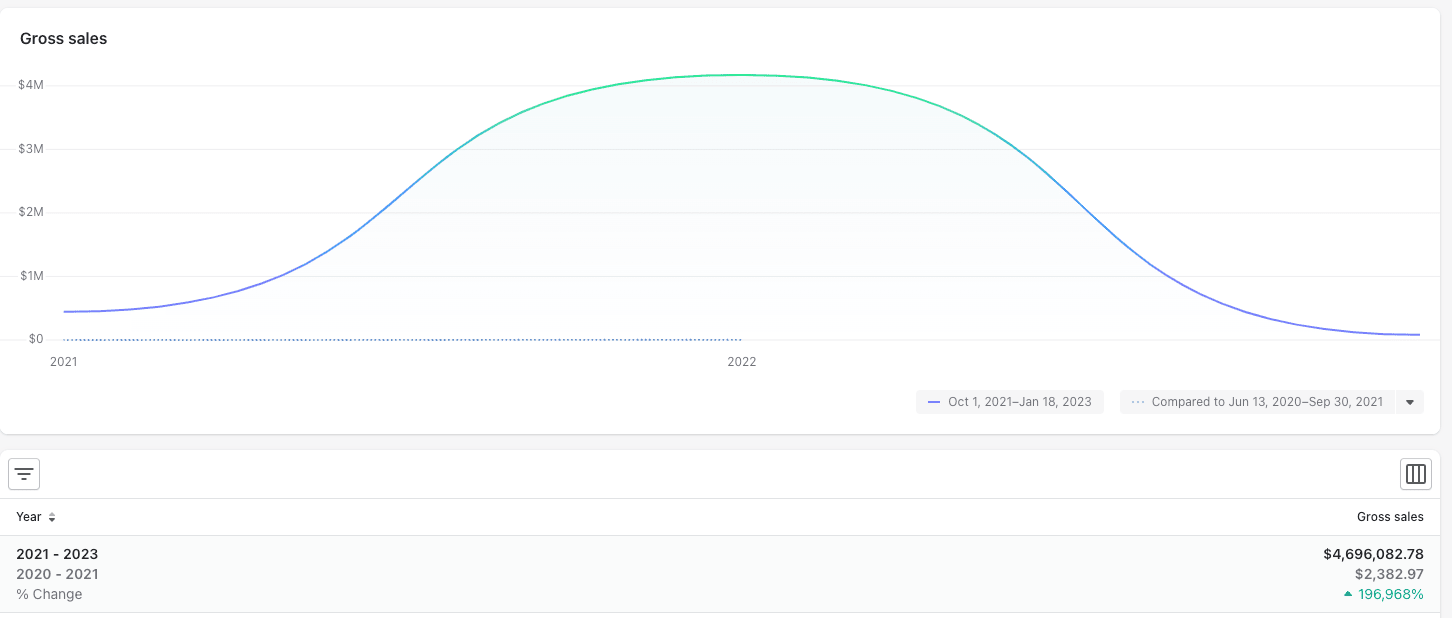The height and width of the screenshot is (618, 1452).
Task: Toggle the Compared to Jun 13, 2020 series
Action: 1266,402
